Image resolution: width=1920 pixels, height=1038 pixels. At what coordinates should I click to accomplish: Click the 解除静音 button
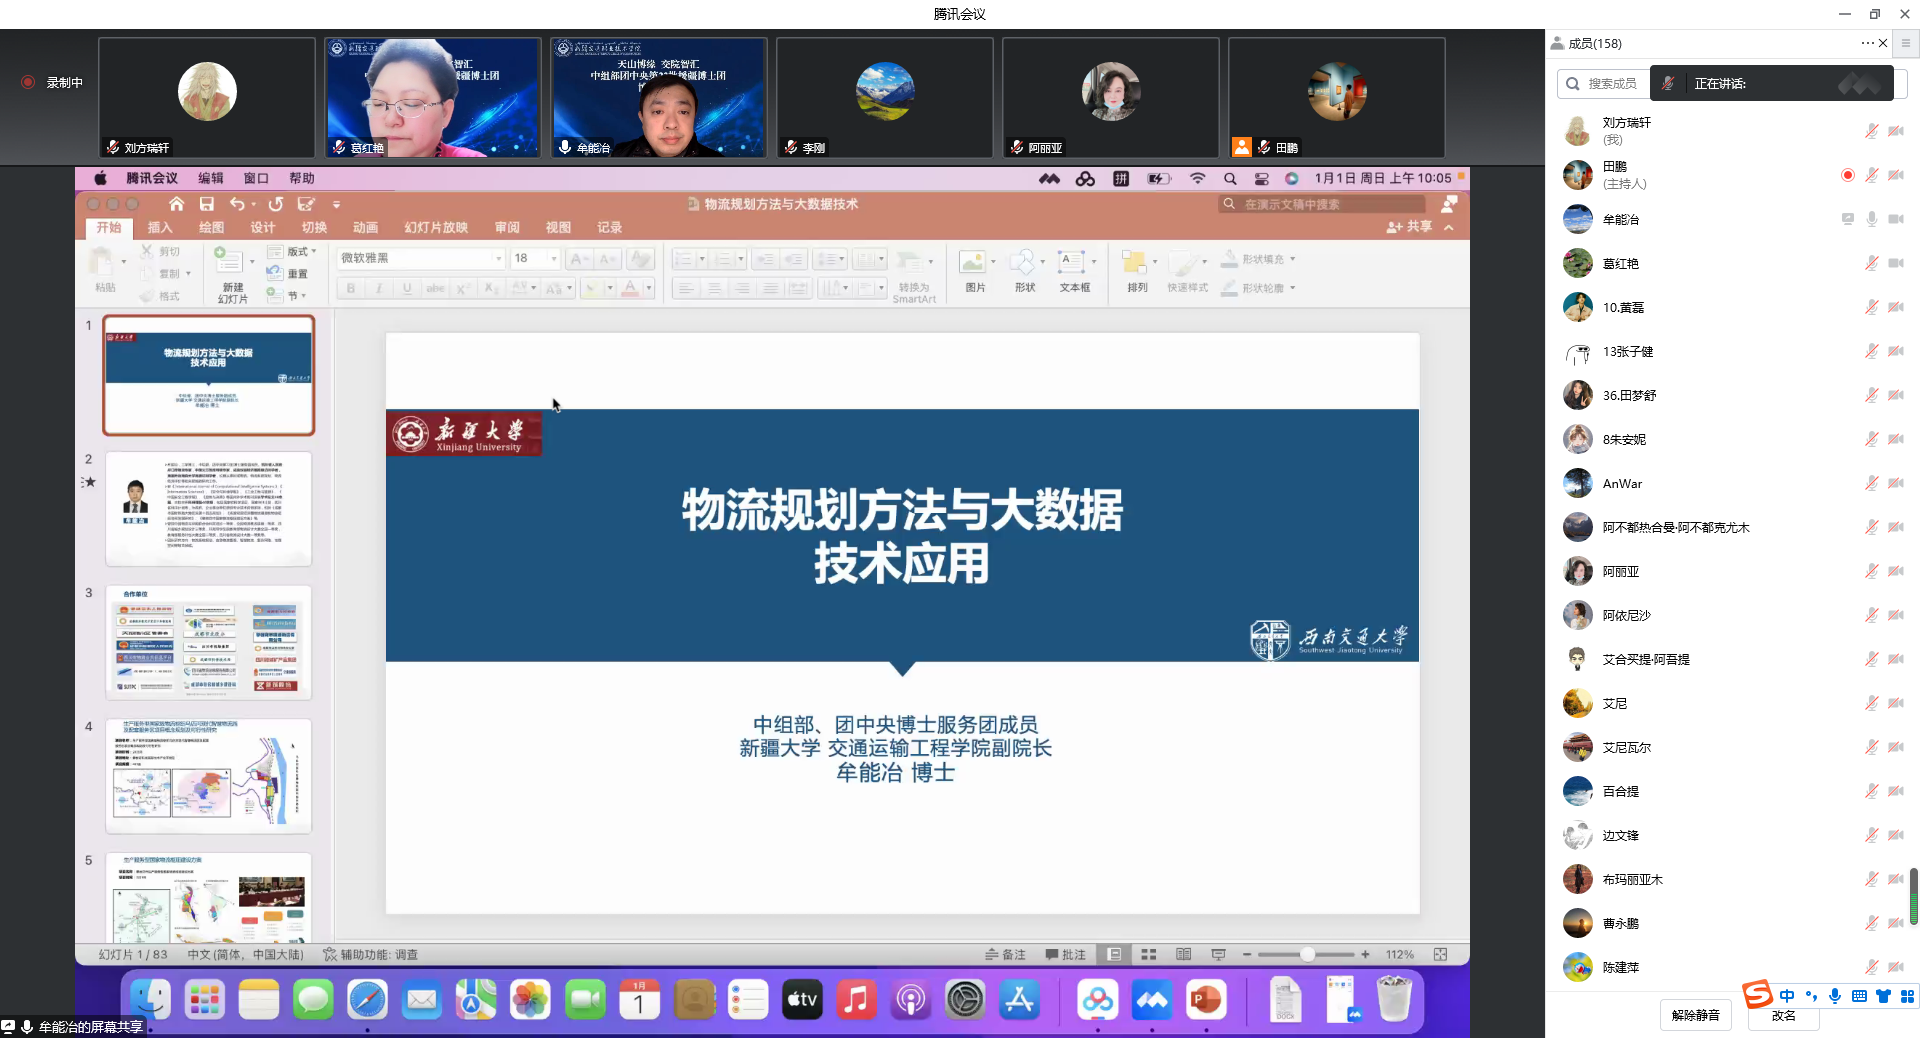[x=1695, y=1015]
